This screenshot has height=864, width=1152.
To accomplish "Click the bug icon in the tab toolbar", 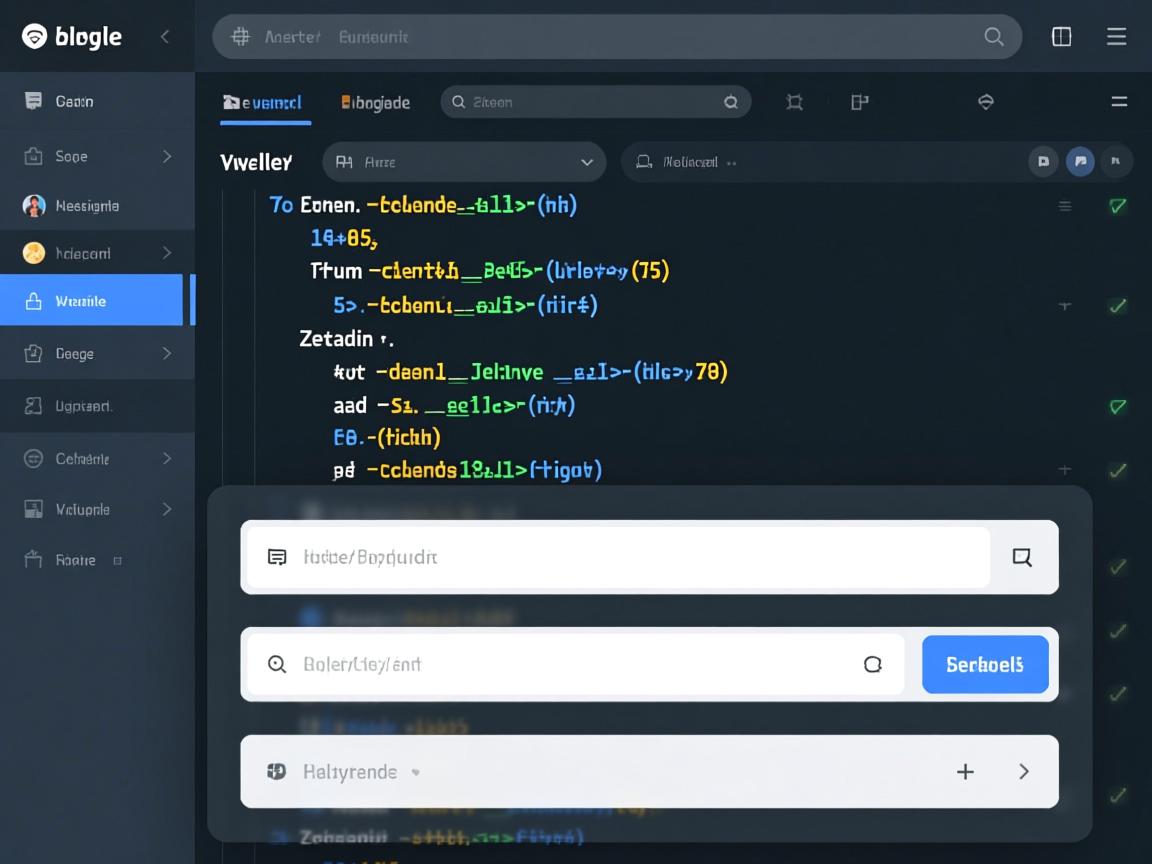I will (794, 102).
